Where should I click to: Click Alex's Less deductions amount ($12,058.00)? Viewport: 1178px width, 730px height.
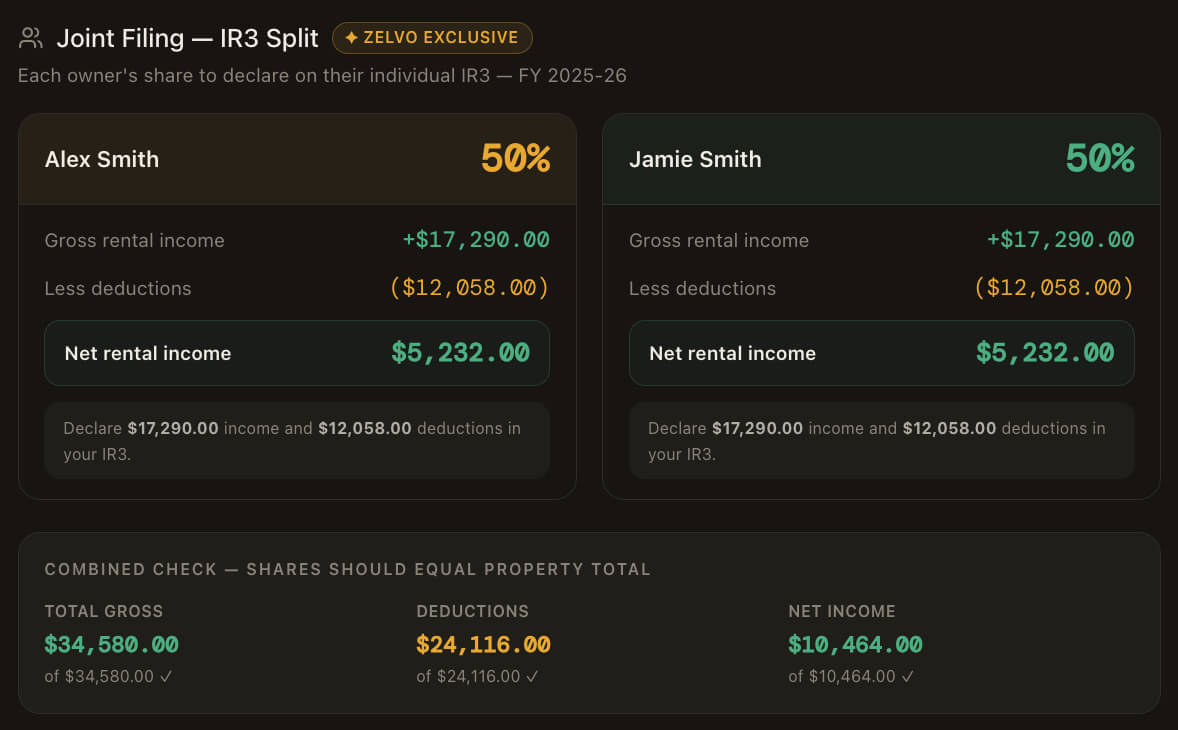click(x=468, y=287)
